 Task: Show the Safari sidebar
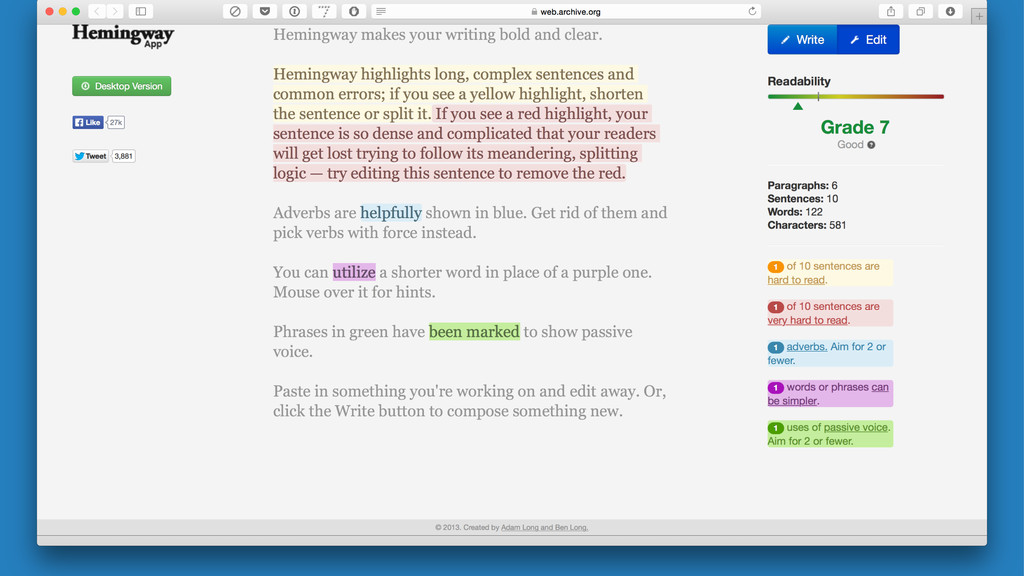pyautogui.click(x=140, y=11)
